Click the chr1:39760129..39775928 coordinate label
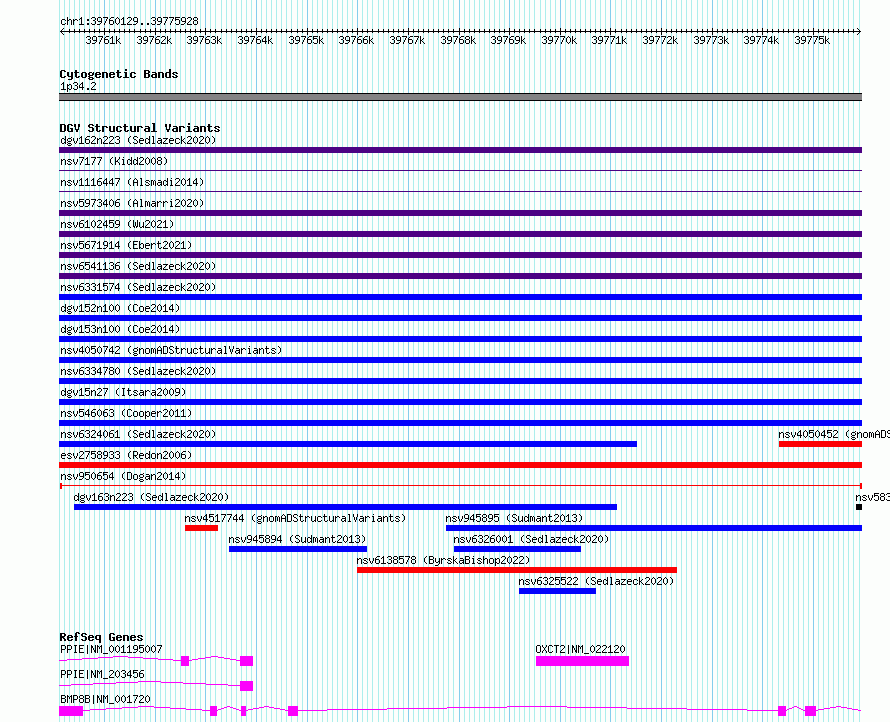This screenshot has width=890, height=722. coord(129,22)
